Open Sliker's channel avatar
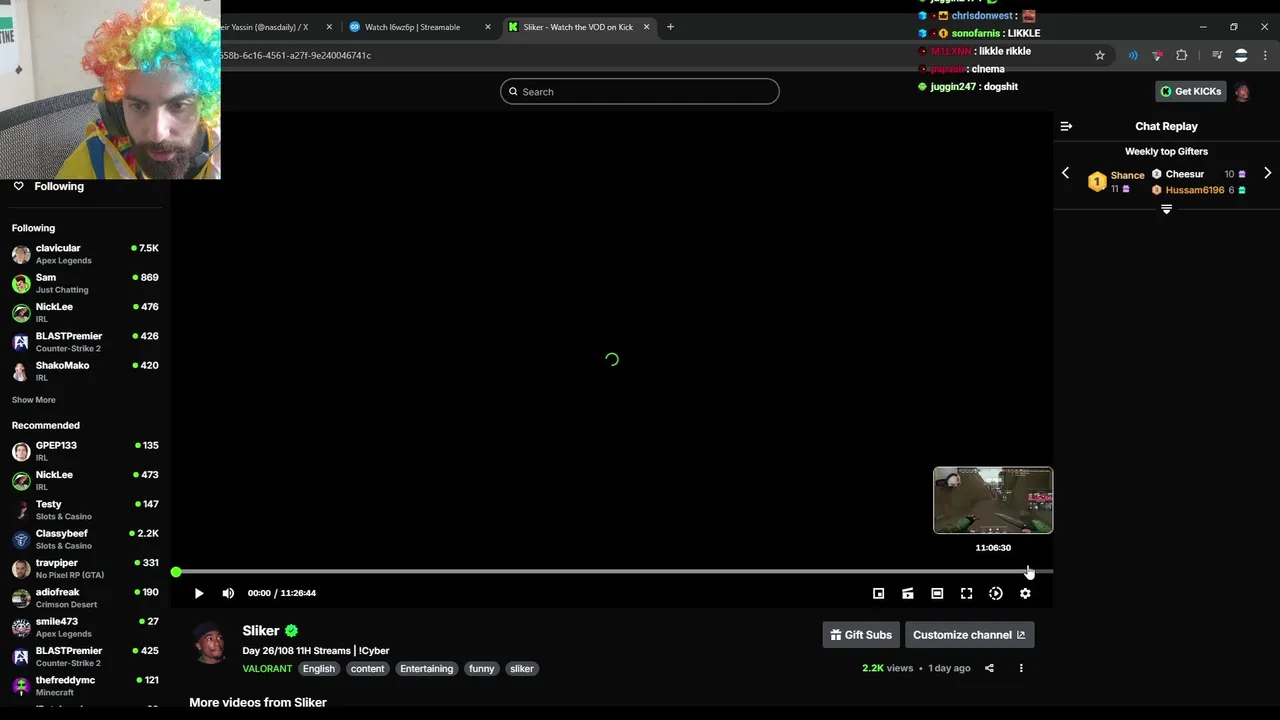Image resolution: width=1280 pixels, height=720 pixels. (209, 644)
